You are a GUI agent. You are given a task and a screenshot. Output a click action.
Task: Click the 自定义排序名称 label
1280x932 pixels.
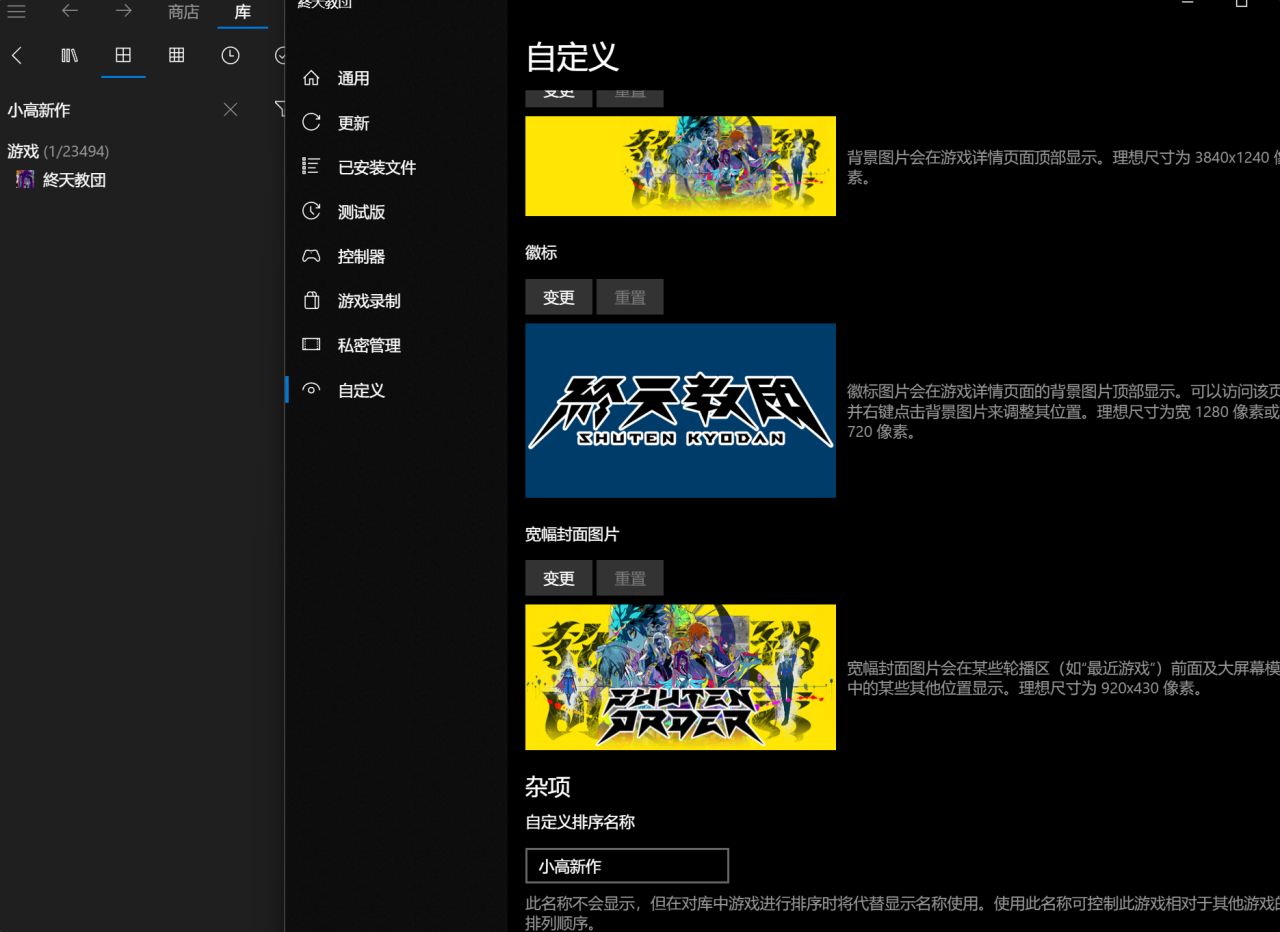[x=580, y=822]
